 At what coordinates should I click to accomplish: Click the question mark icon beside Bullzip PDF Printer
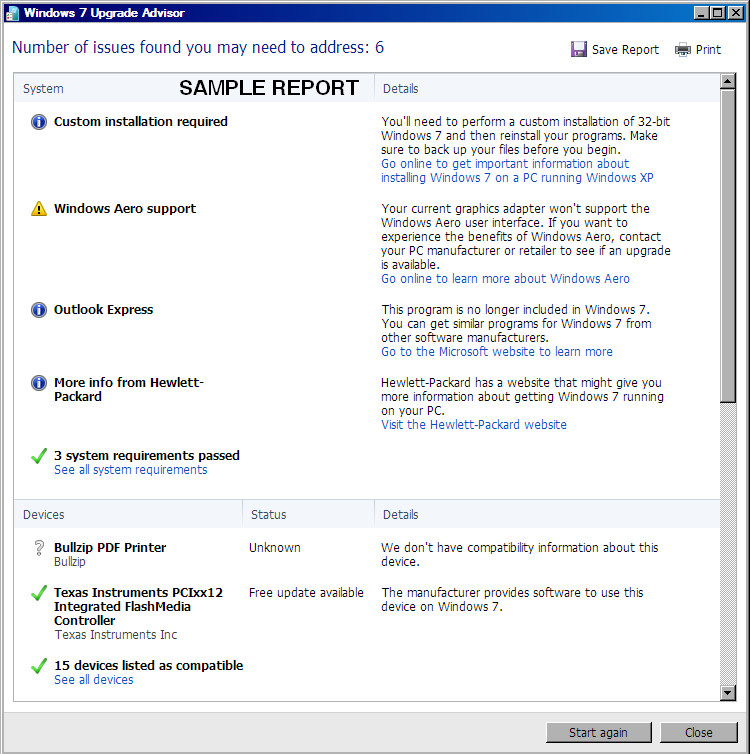coord(39,548)
